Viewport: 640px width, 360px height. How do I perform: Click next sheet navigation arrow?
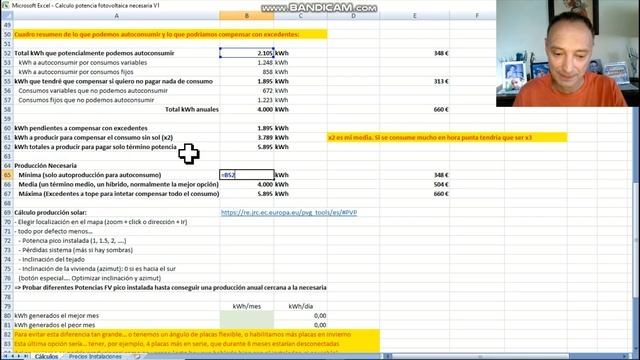(x=19, y=356)
